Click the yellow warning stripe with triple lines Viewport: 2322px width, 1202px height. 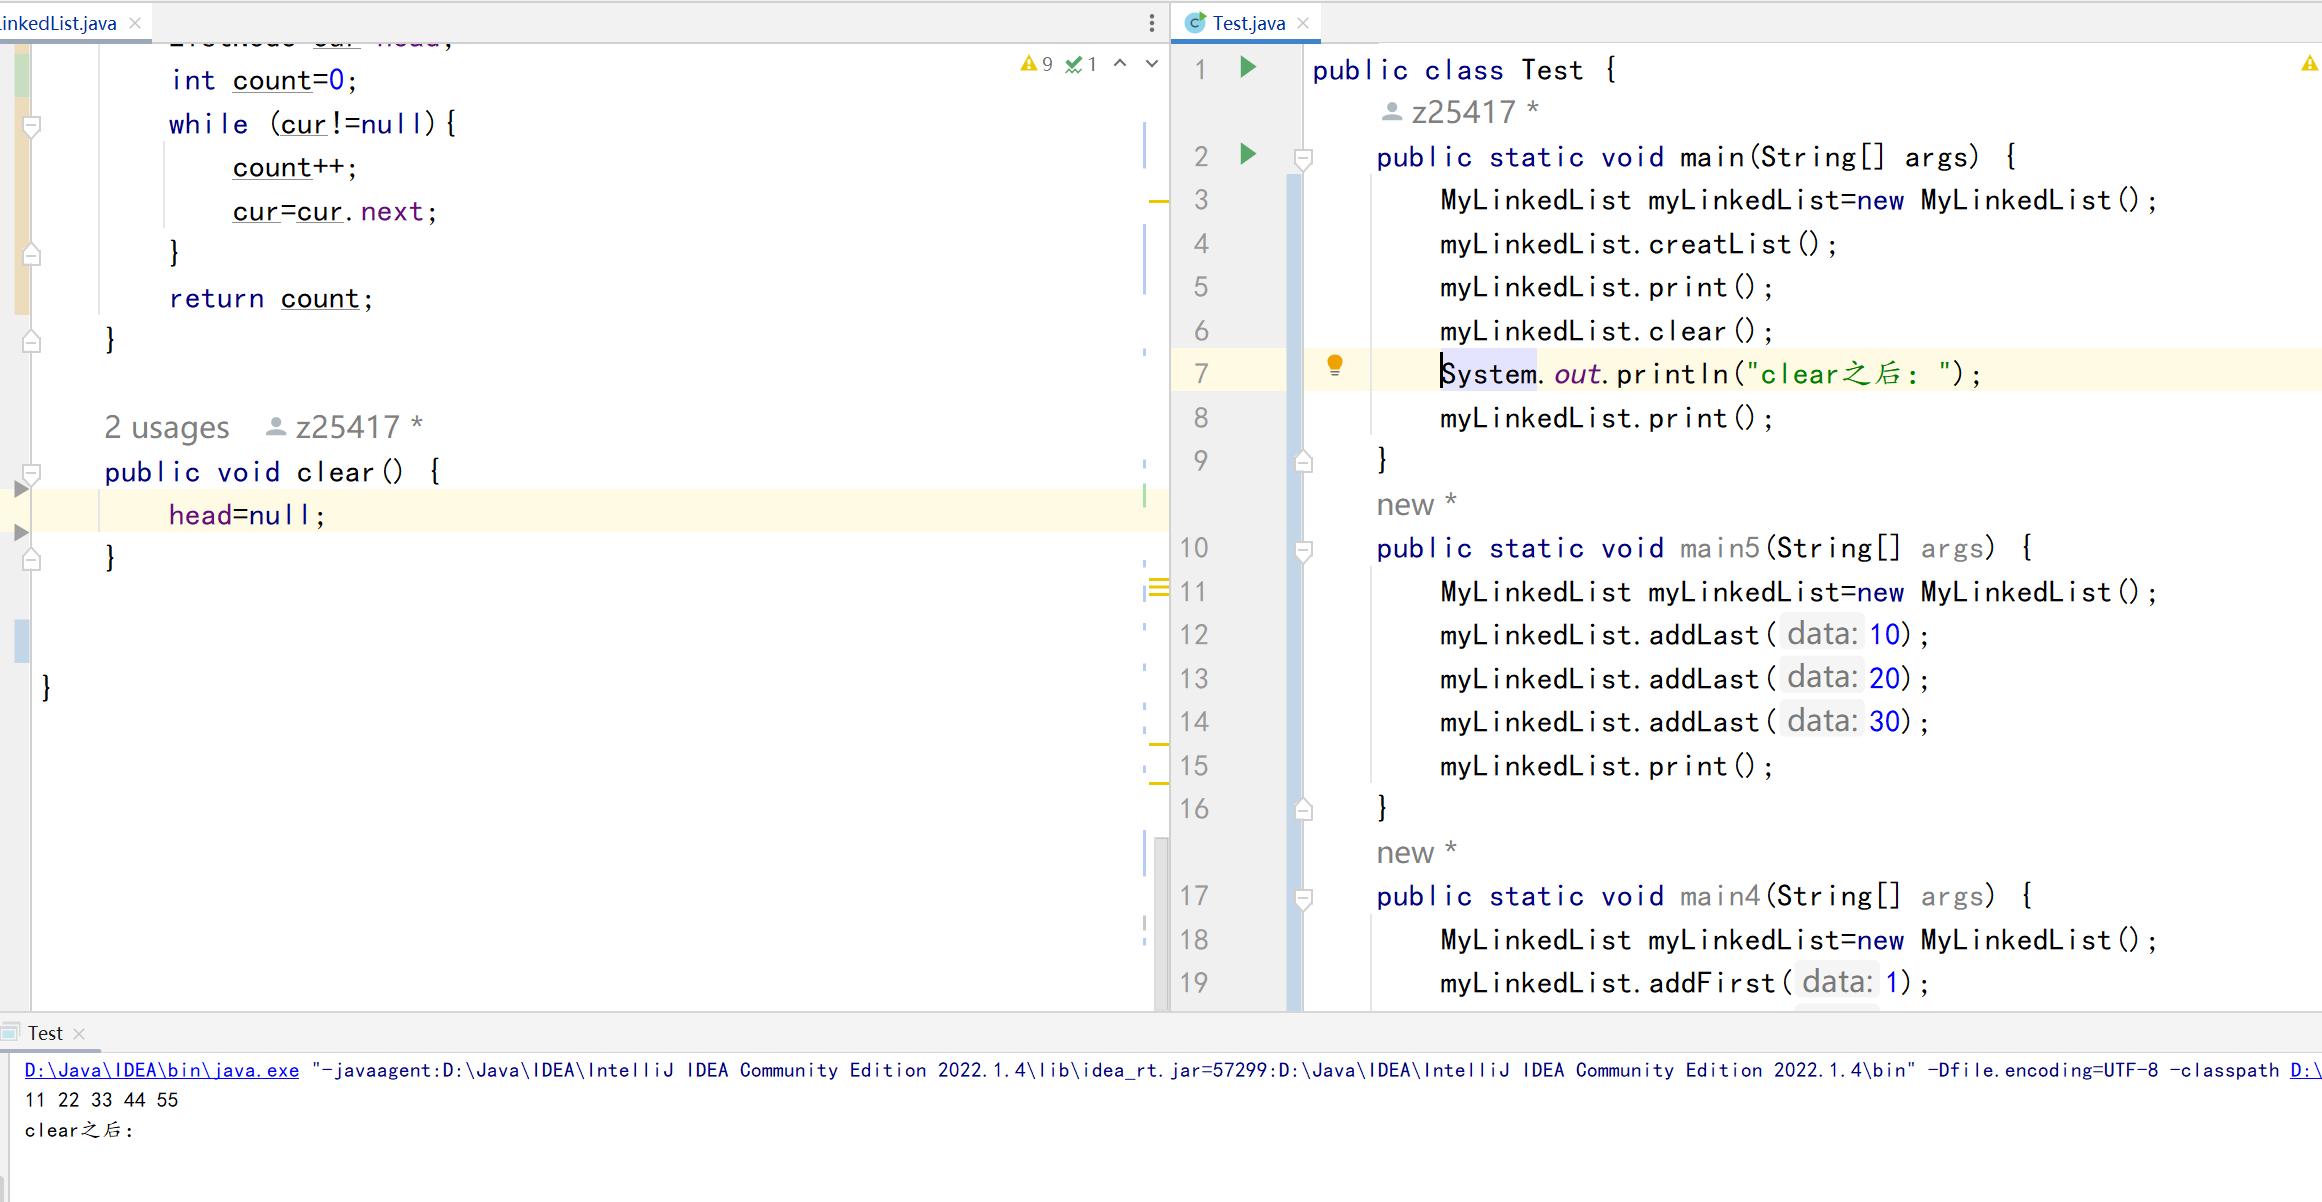point(1159,587)
